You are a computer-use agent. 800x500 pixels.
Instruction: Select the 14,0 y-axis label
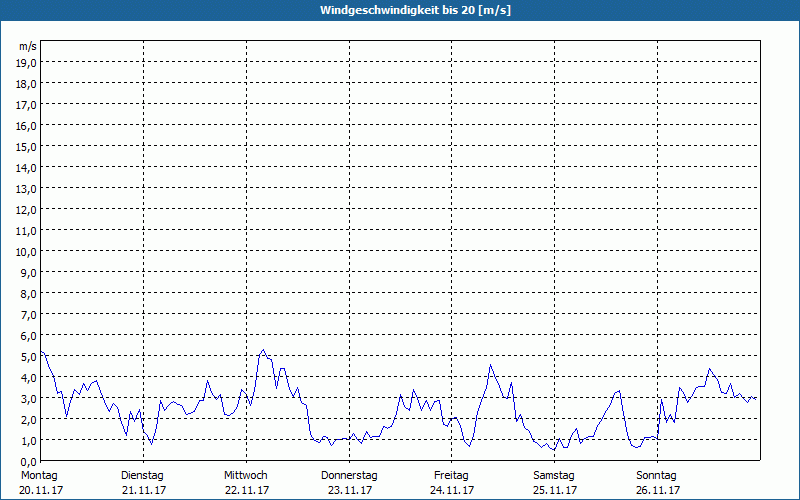click(x=27, y=168)
